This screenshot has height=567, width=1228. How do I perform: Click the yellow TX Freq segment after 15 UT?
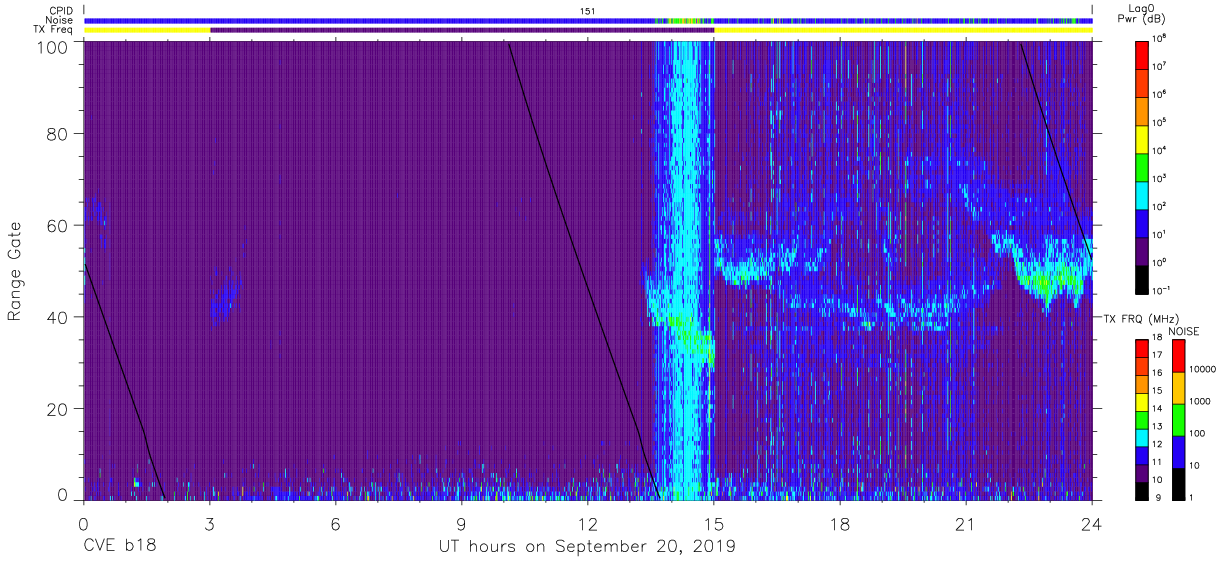[x=903, y=30]
